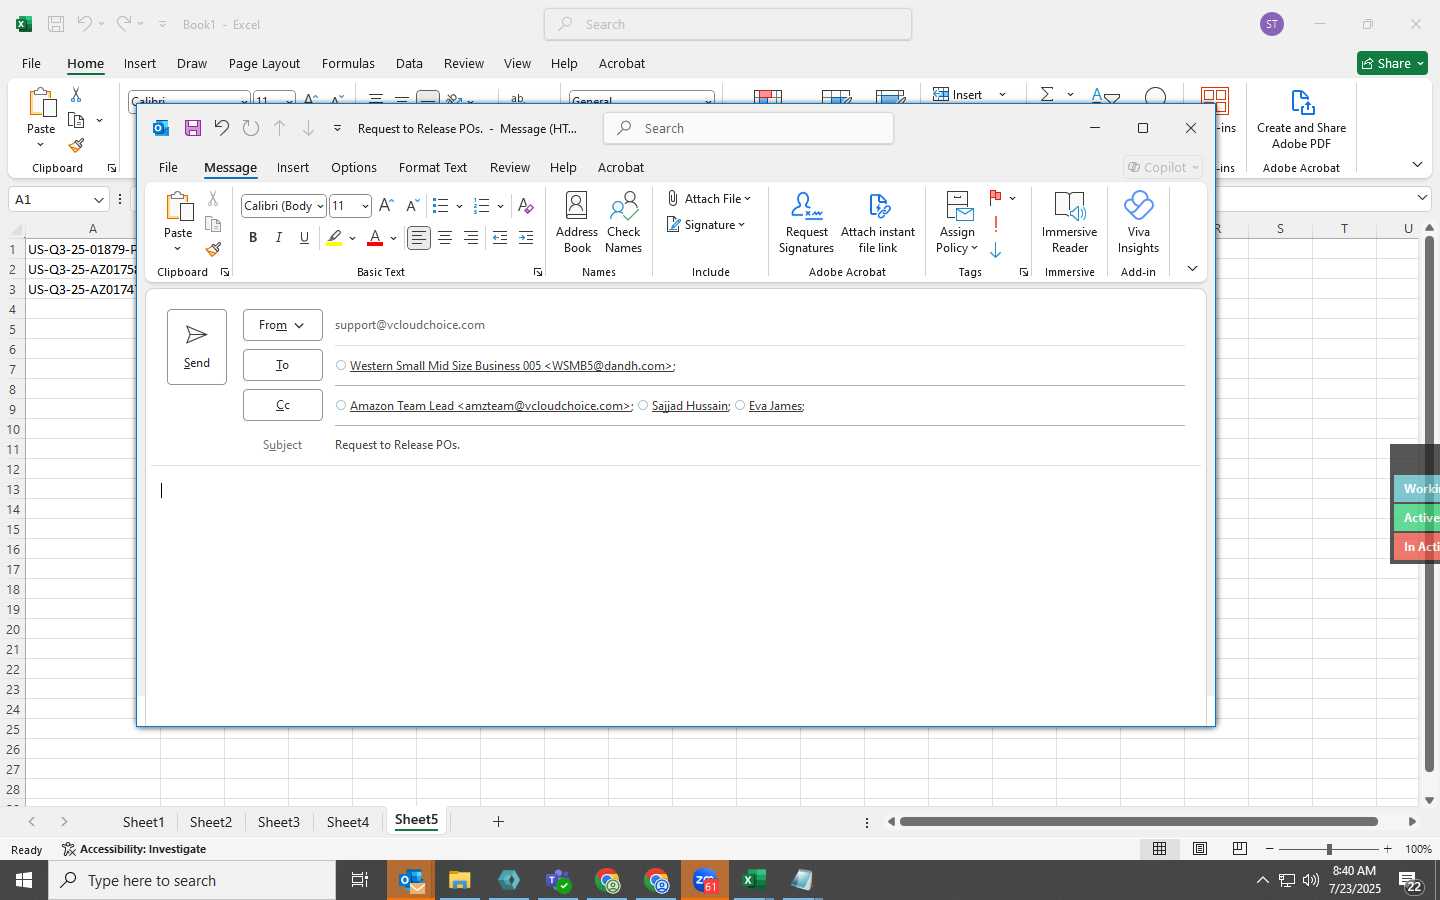Open Viva Insights add-in

[x=1138, y=223]
